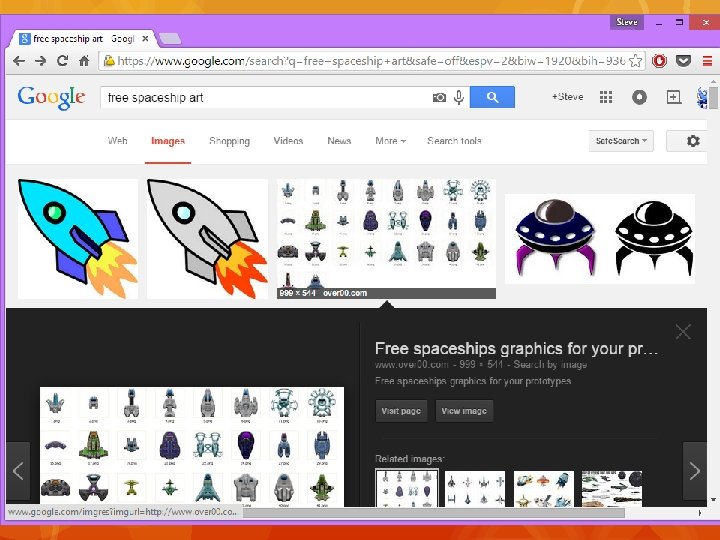Close the 'free spaceship art' tab
Screen dimensions: 720x540
[145, 39]
